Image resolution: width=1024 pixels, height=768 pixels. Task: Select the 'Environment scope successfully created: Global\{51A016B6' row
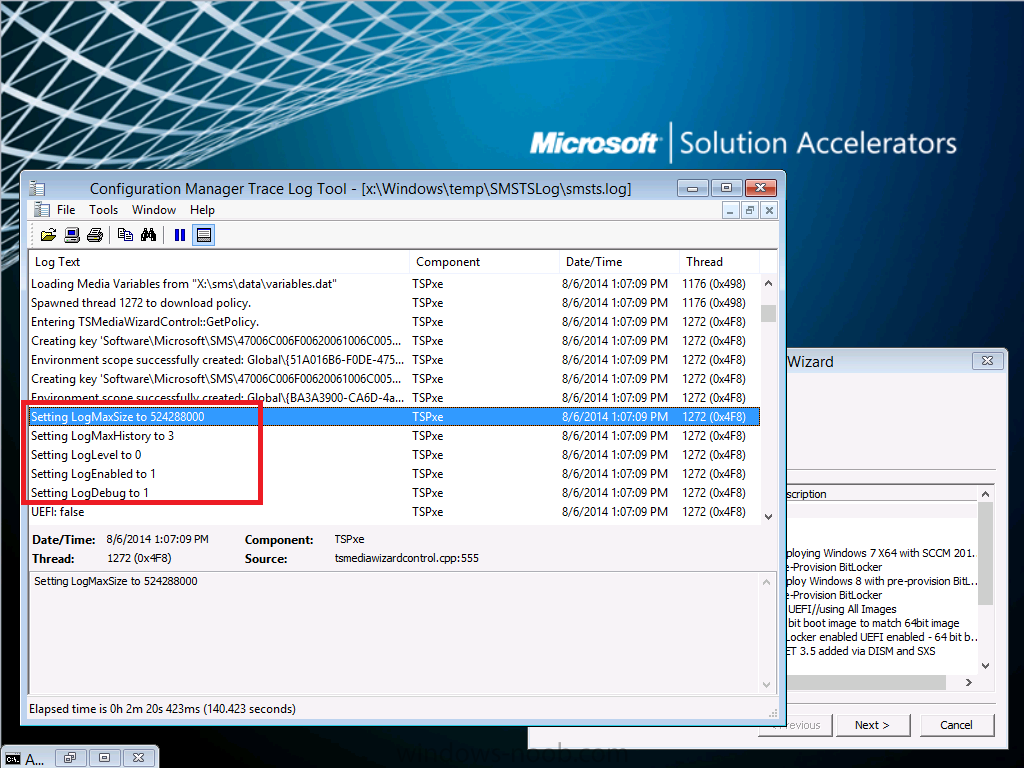[394, 360]
